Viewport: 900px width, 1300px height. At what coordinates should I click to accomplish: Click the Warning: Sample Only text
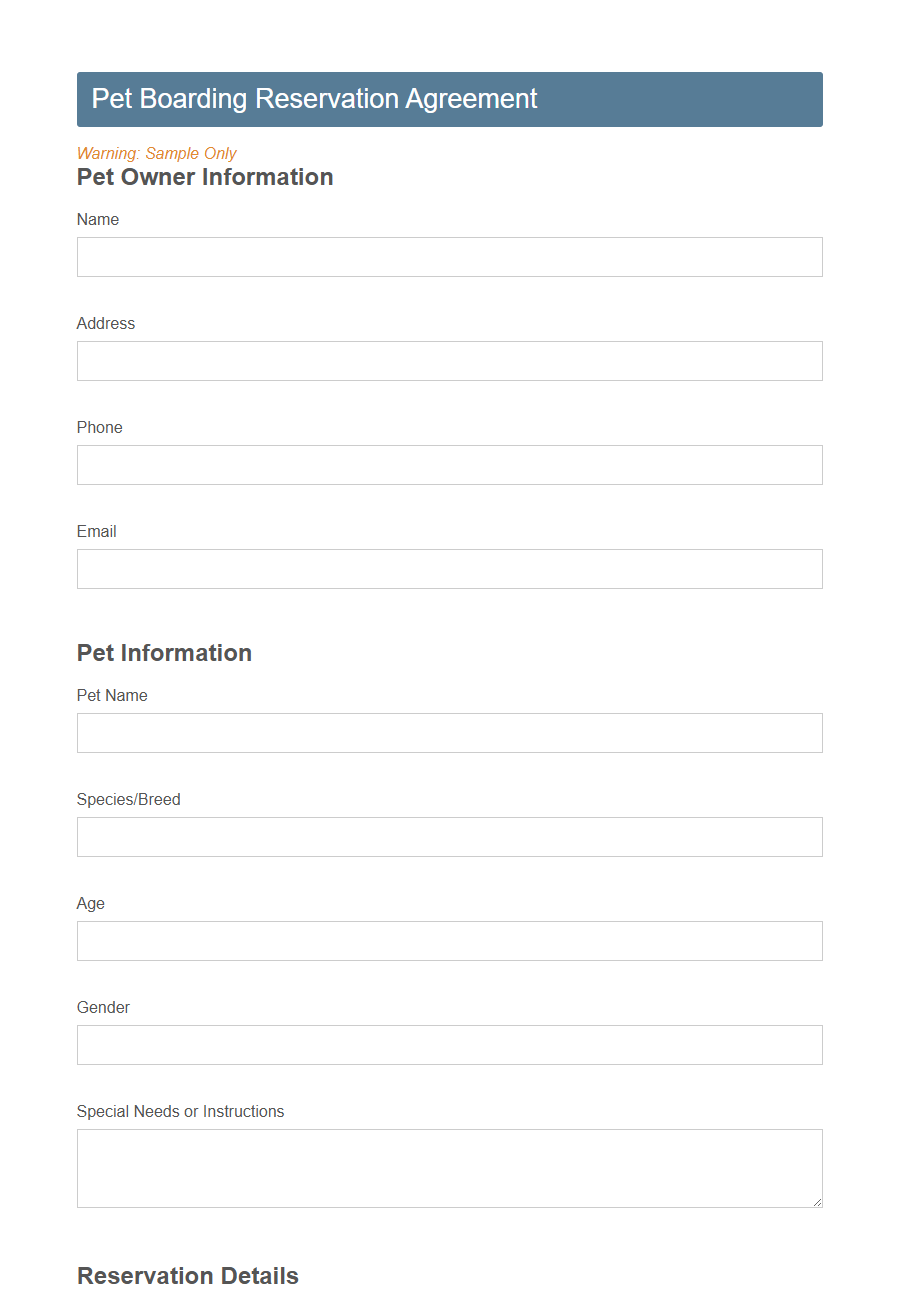click(156, 153)
